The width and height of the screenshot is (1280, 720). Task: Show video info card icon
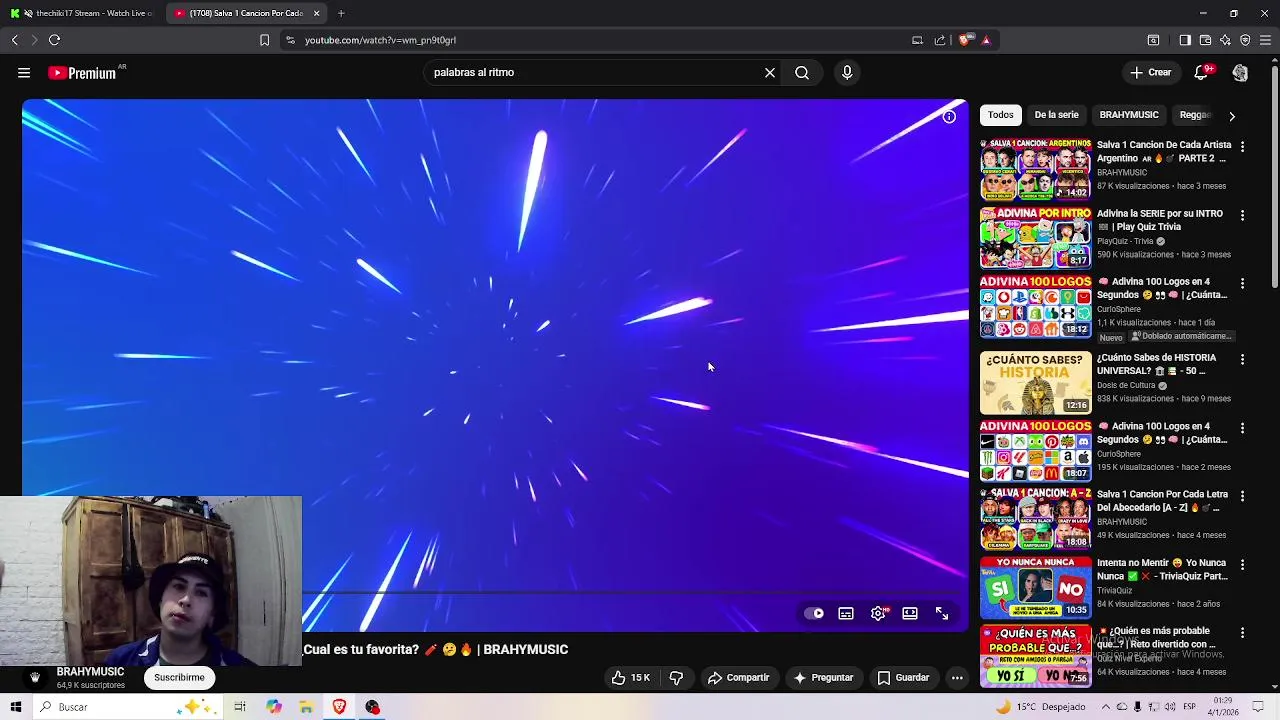pos(949,117)
